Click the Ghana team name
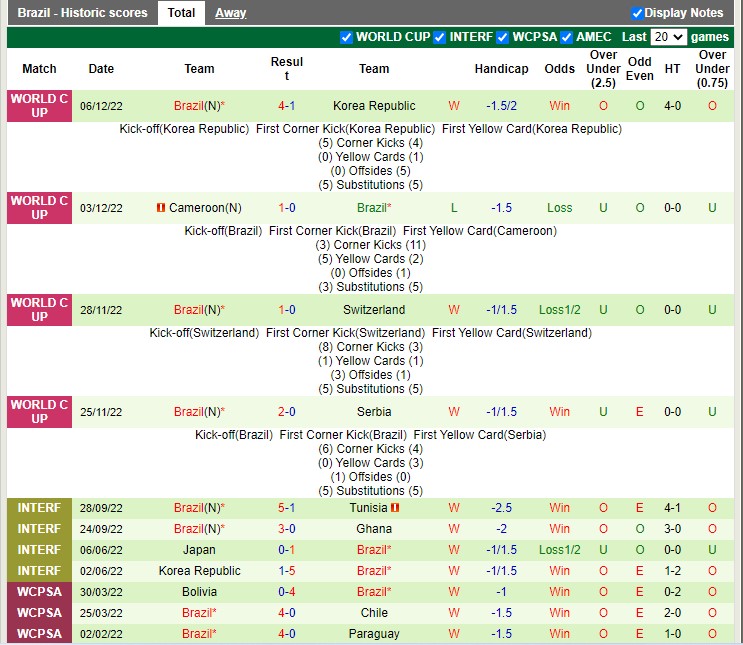The height and width of the screenshot is (645, 743). click(374, 528)
